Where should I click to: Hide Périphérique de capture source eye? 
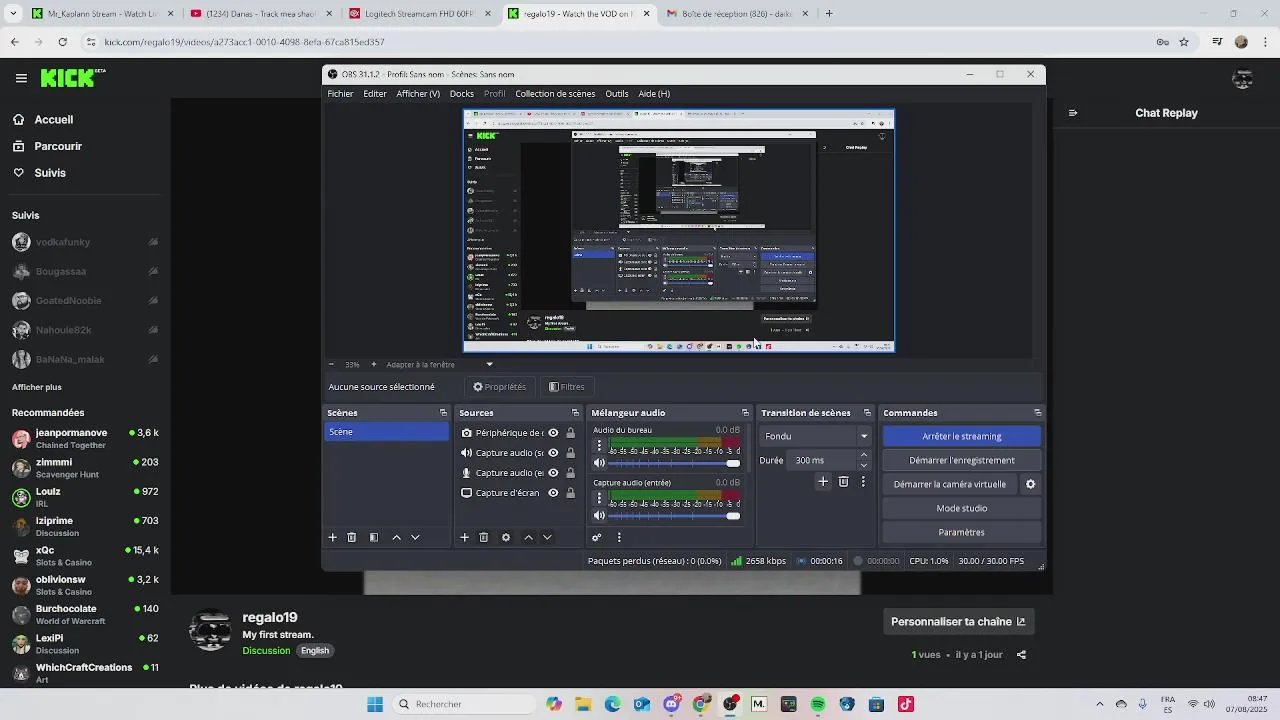point(553,433)
